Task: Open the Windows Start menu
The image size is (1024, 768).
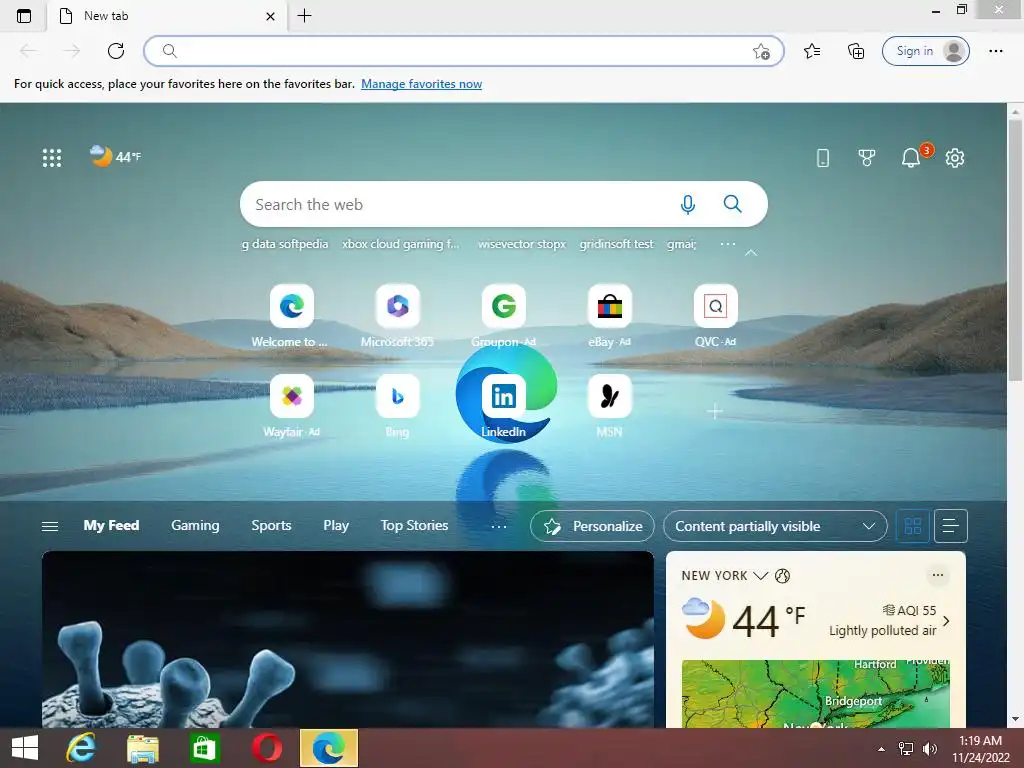Action: (x=25, y=748)
